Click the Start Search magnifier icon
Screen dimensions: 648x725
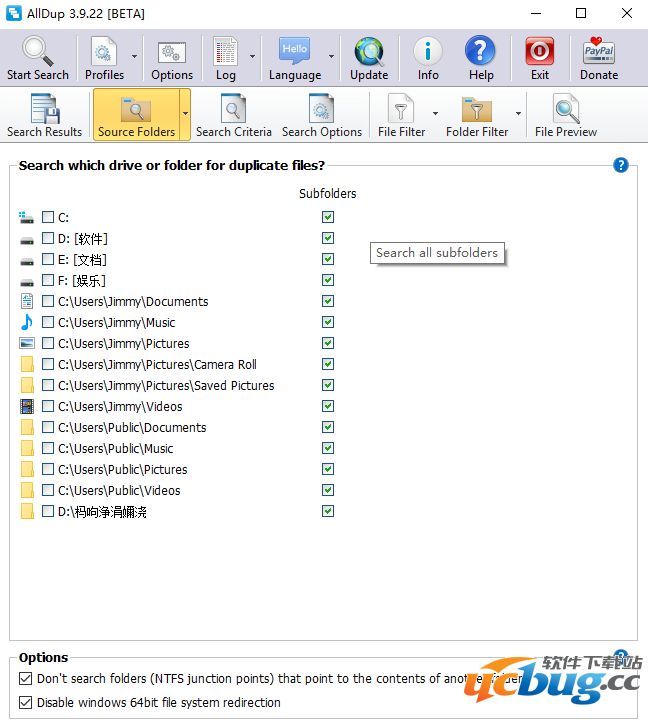38,52
